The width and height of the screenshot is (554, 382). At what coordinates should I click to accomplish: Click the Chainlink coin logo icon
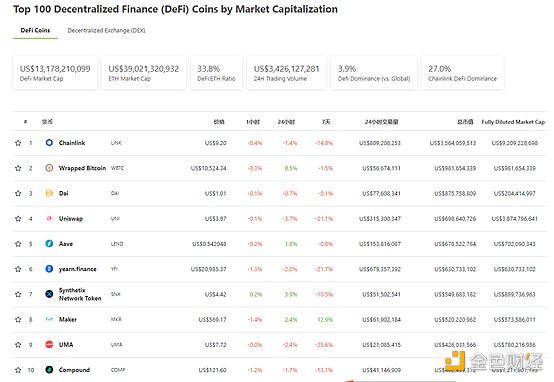click(x=49, y=142)
